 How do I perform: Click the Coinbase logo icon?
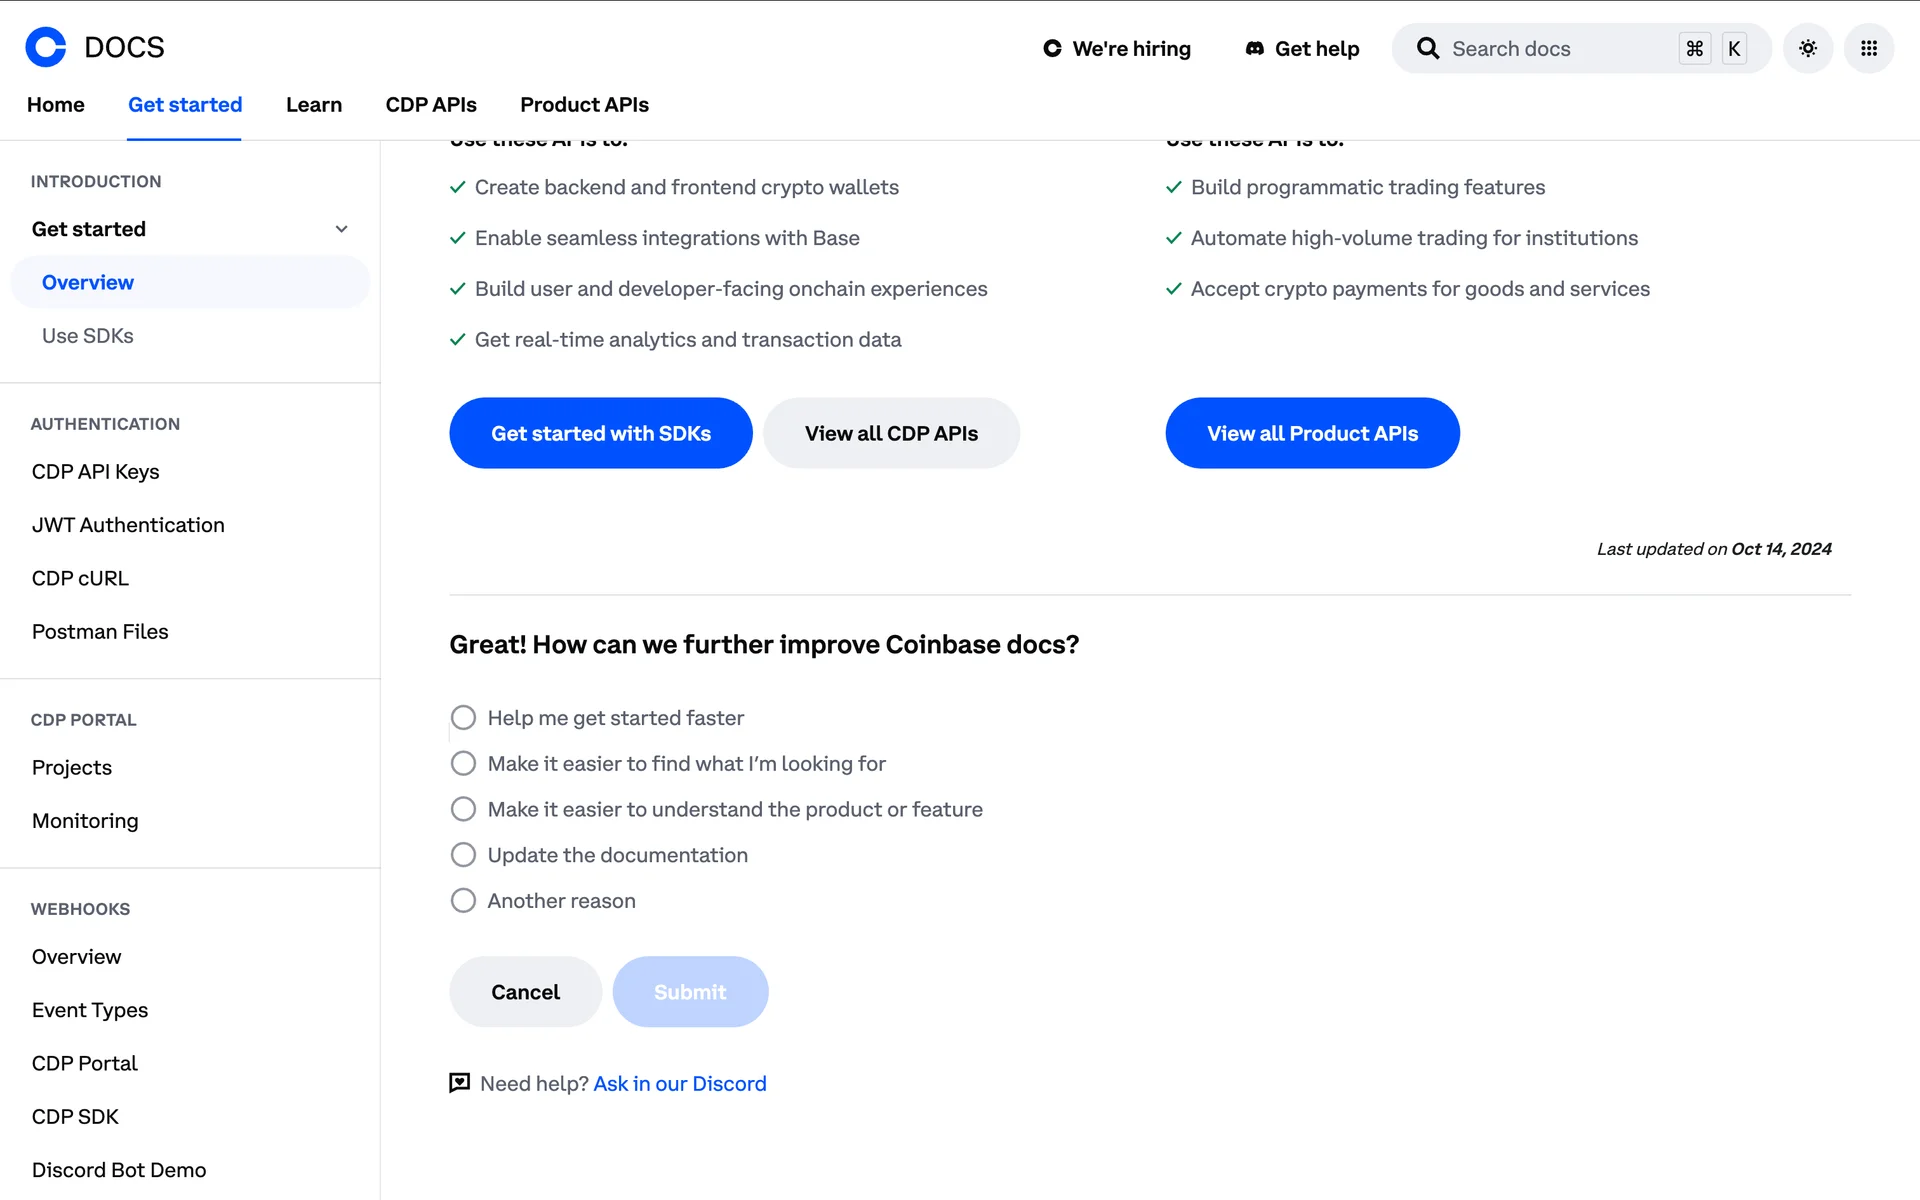(46, 47)
